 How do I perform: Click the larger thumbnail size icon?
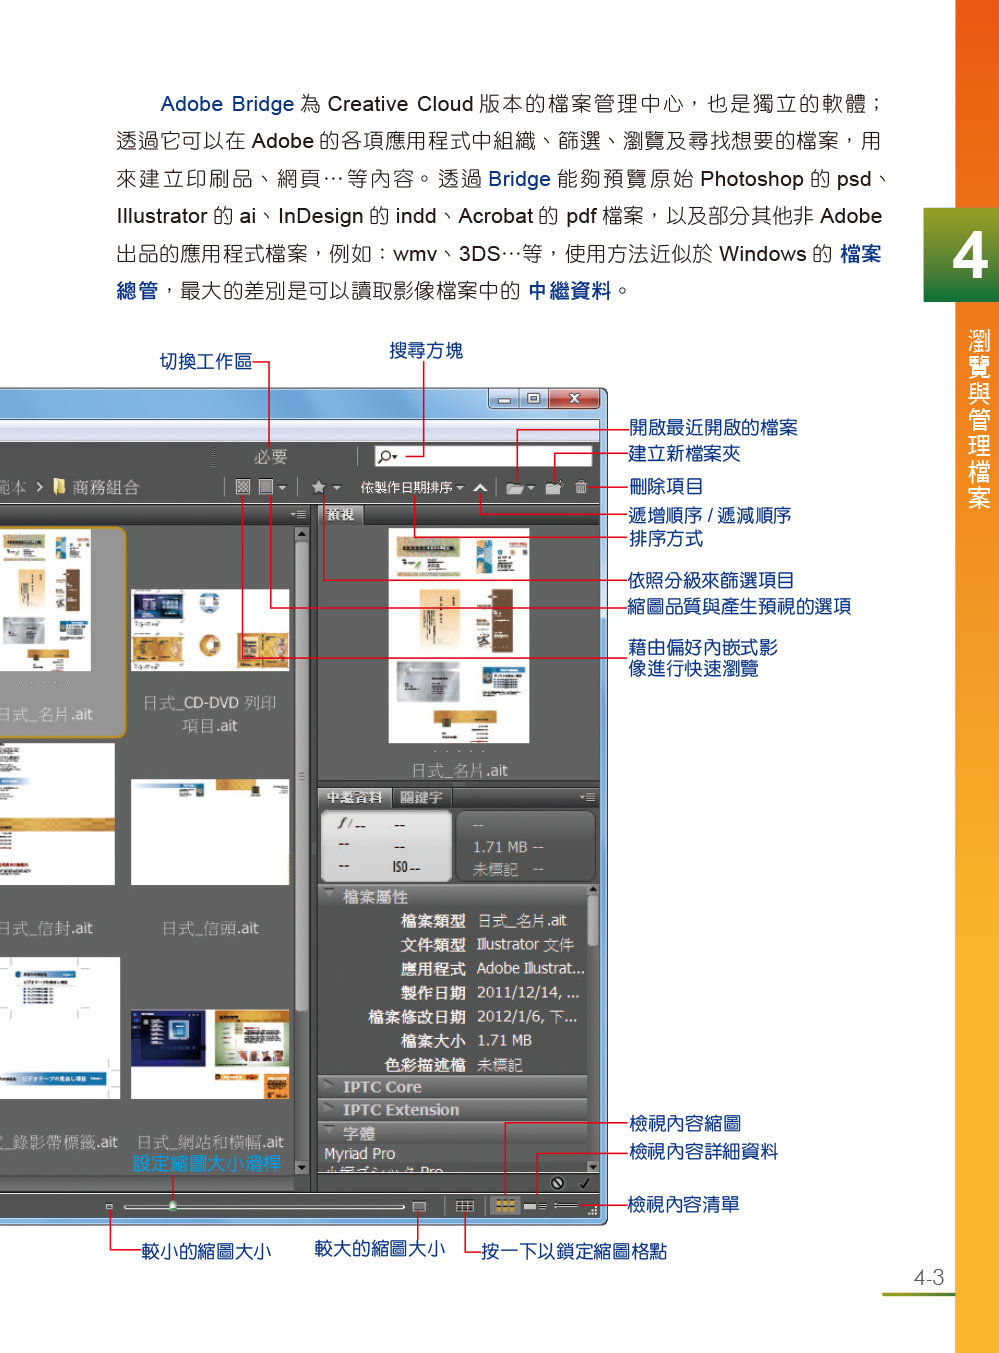[419, 1206]
